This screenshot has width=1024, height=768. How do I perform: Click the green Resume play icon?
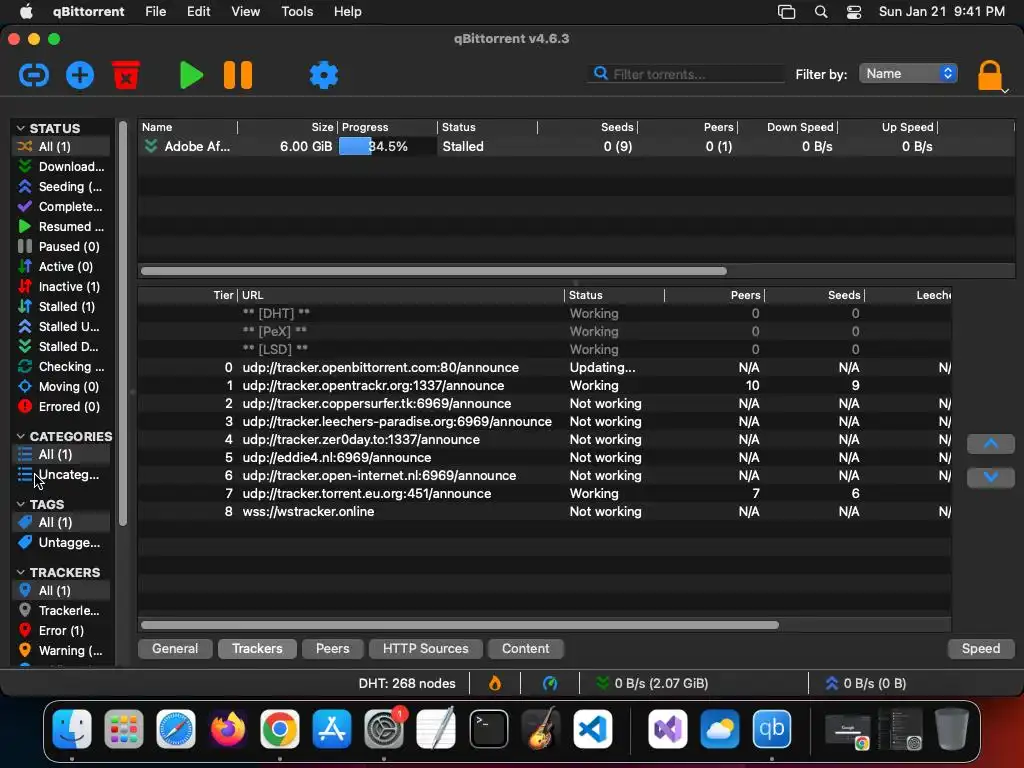click(x=191, y=75)
